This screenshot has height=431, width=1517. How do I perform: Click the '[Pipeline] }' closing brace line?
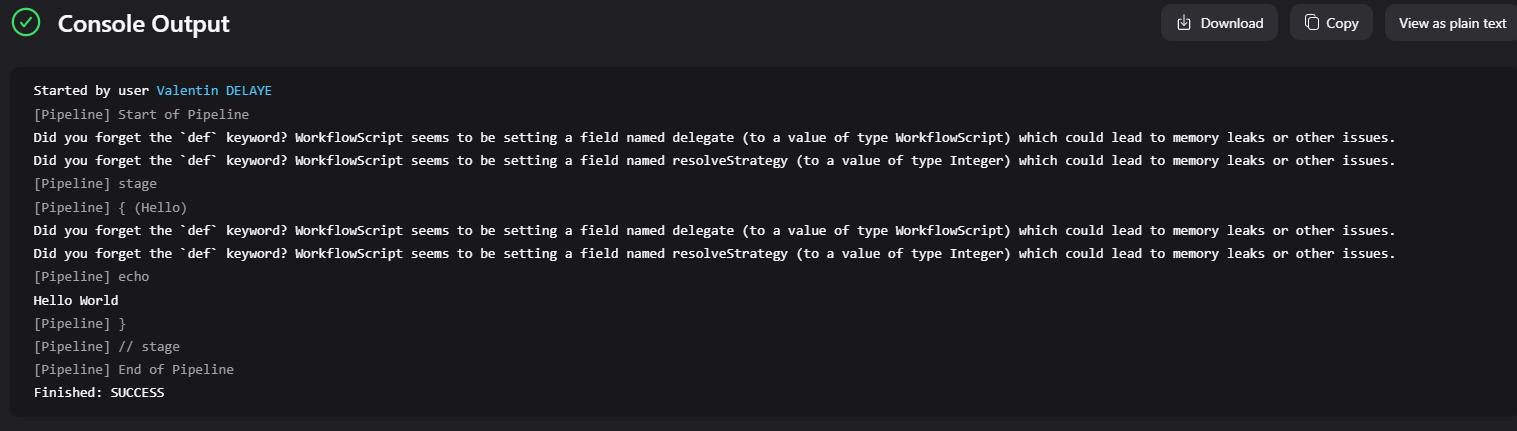coord(80,324)
